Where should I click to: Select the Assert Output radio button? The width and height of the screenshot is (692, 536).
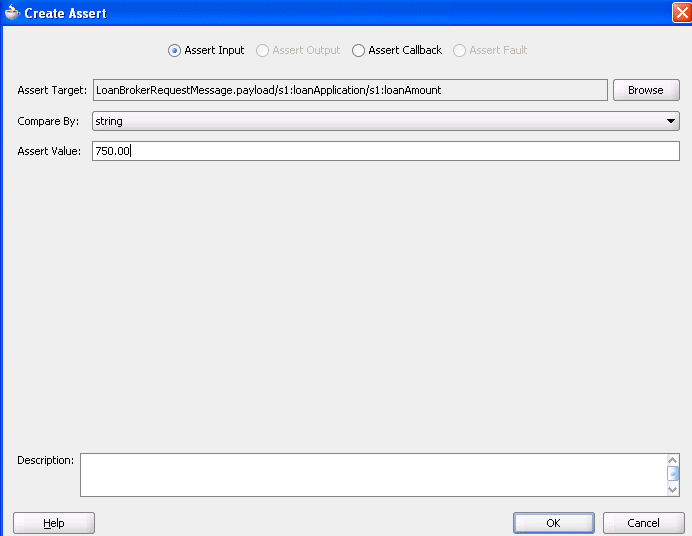tap(263, 50)
